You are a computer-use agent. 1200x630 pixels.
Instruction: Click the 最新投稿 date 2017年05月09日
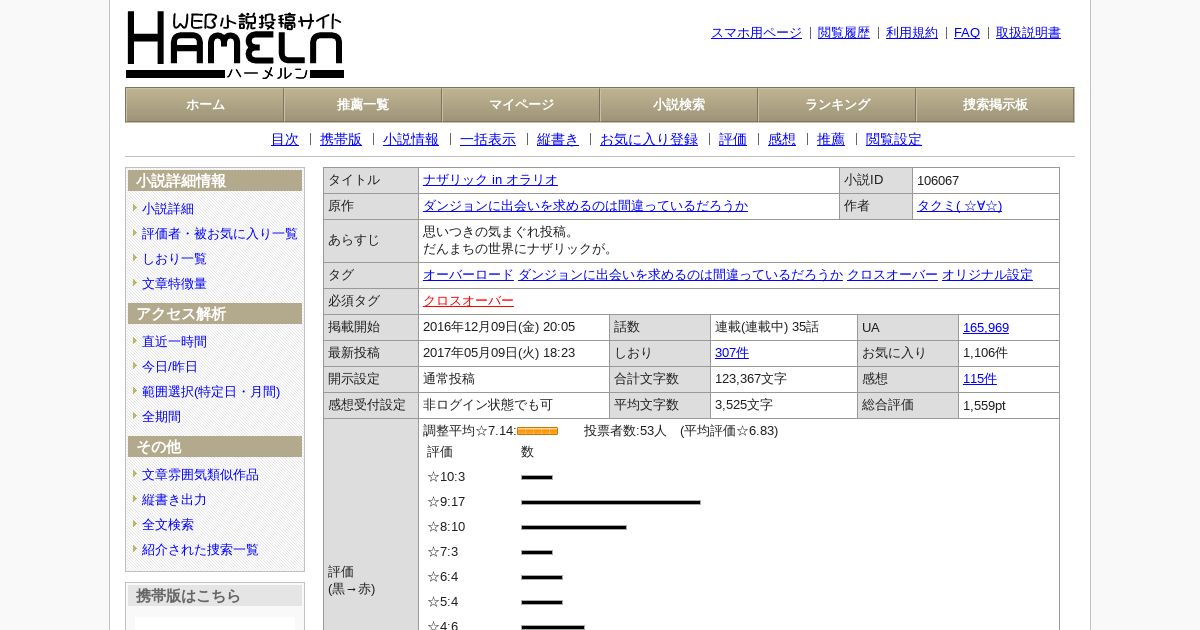point(499,353)
